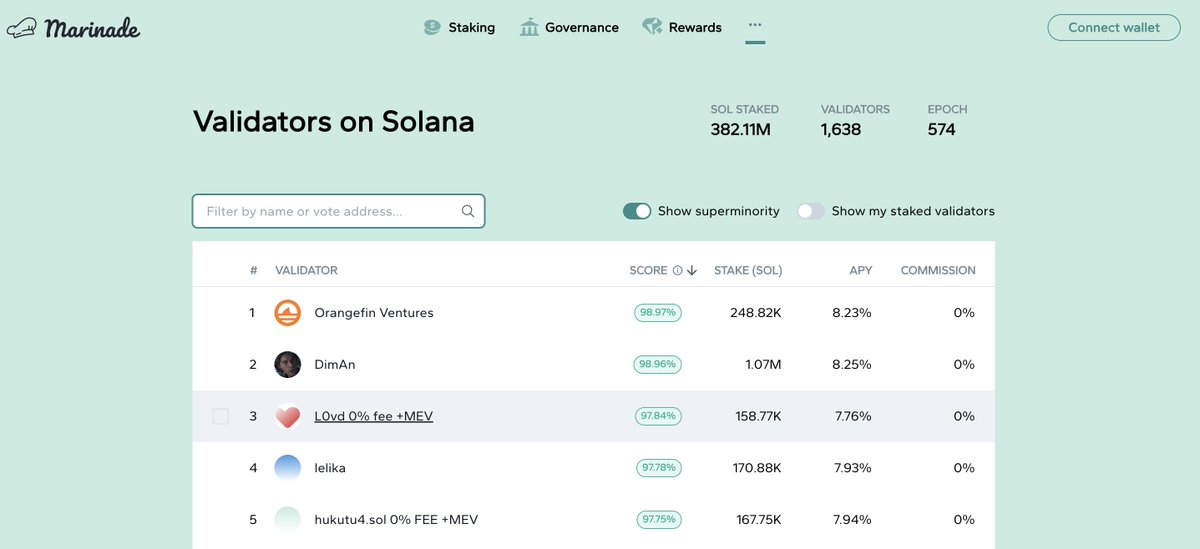Click stake value 1.07M
Image resolution: width=1200 pixels, height=549 pixels.
coord(762,365)
